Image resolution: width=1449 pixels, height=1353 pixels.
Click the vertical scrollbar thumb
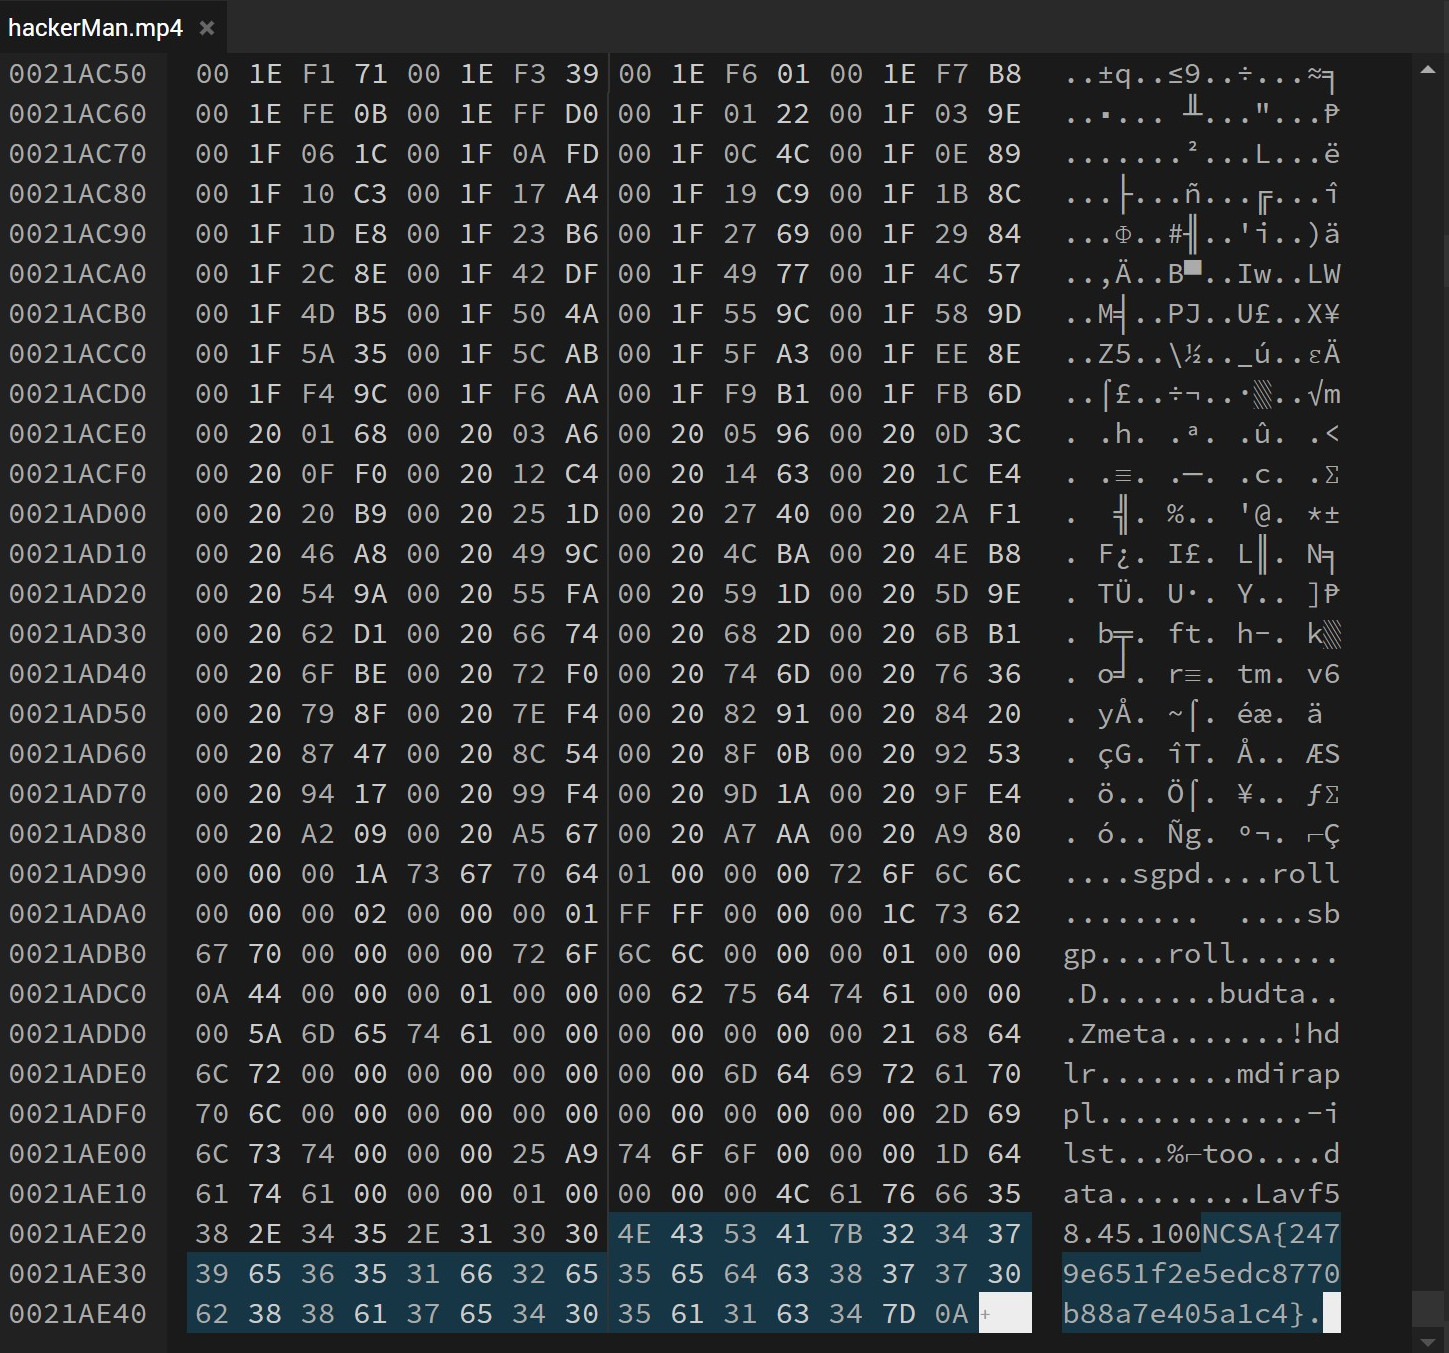[1428, 1309]
